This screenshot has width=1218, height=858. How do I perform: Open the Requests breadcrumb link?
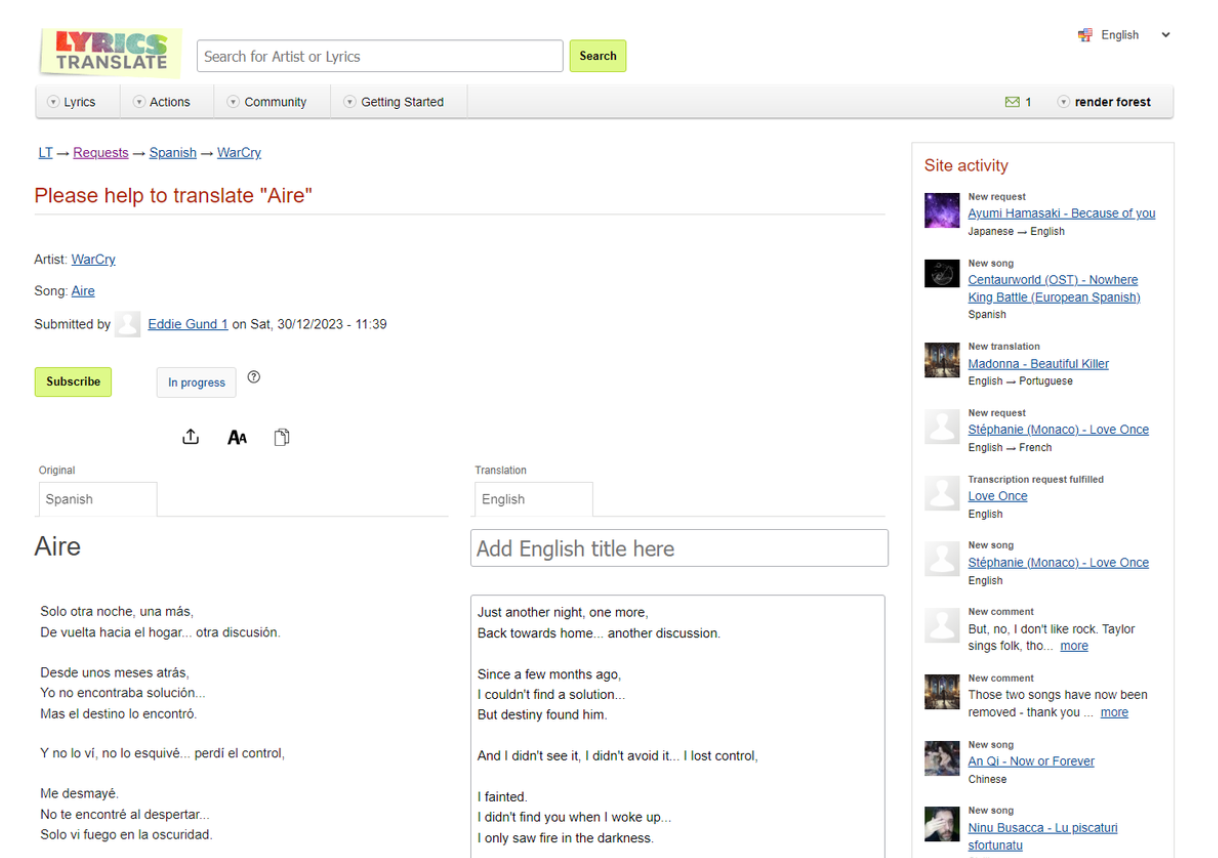coord(101,153)
